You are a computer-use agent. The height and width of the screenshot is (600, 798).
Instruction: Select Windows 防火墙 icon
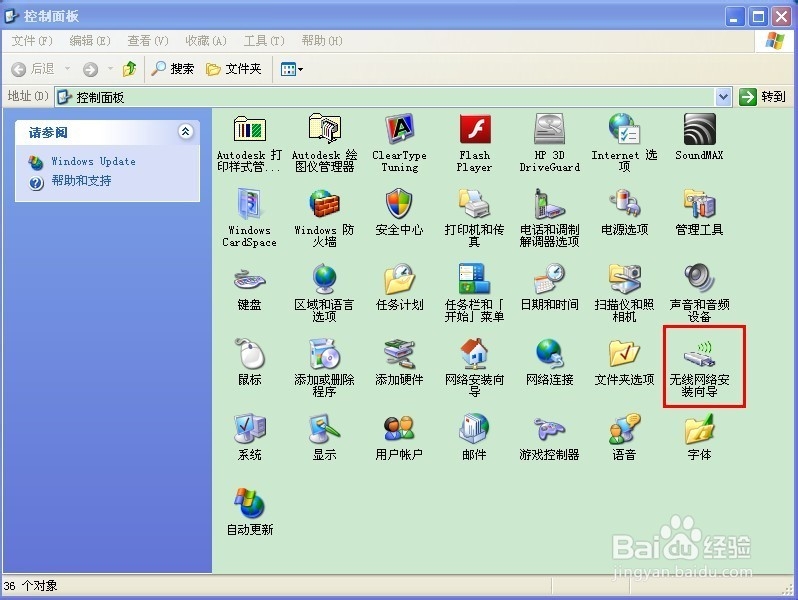tap(324, 204)
